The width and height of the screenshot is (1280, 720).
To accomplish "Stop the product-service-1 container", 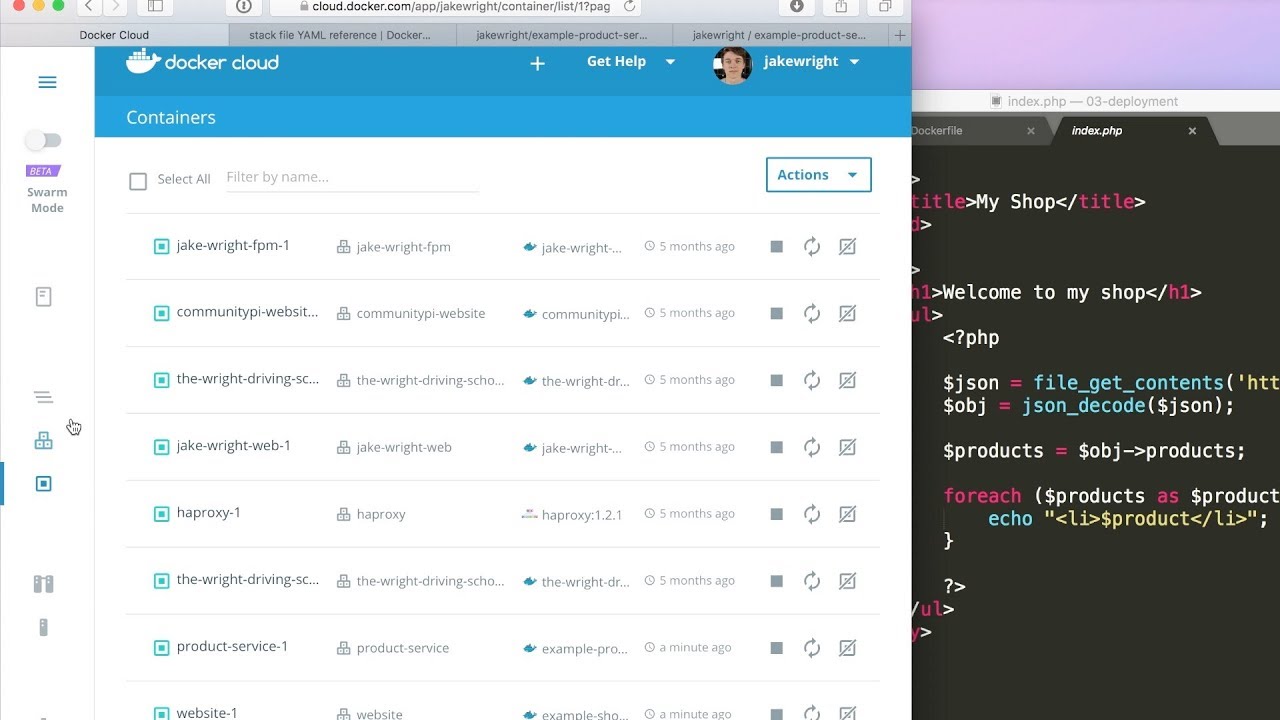I will pyautogui.click(x=776, y=649).
